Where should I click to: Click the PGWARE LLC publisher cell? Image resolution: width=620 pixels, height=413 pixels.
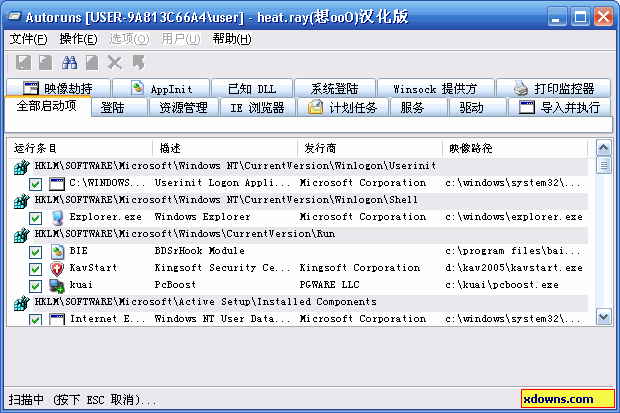coord(329,285)
